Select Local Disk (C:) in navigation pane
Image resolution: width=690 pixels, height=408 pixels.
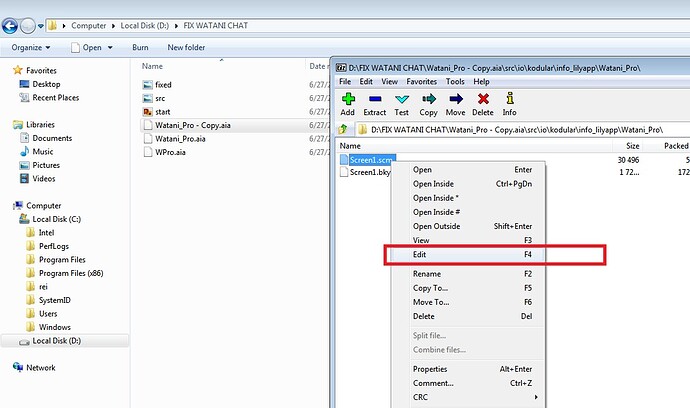56,219
